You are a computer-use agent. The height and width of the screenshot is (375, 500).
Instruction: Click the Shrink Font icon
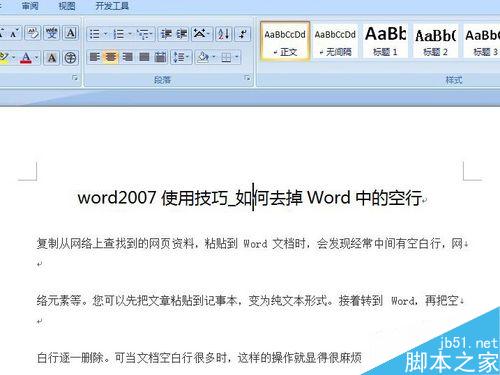14,33
